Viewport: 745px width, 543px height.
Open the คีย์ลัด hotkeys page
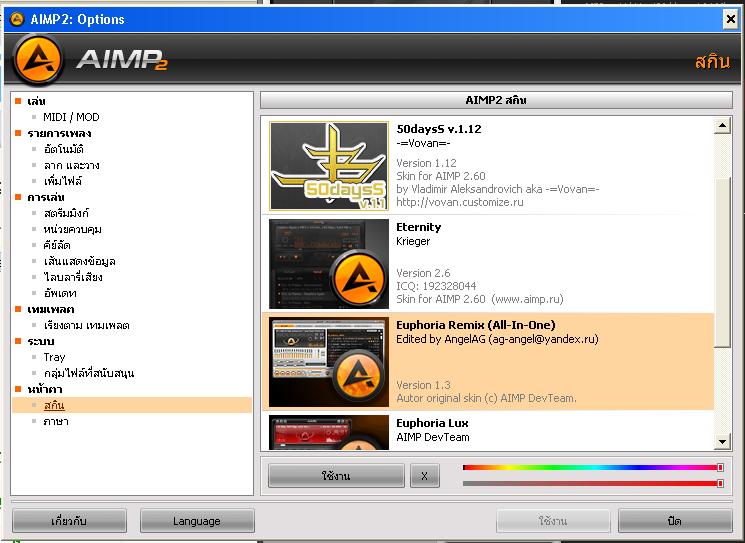click(x=57, y=245)
